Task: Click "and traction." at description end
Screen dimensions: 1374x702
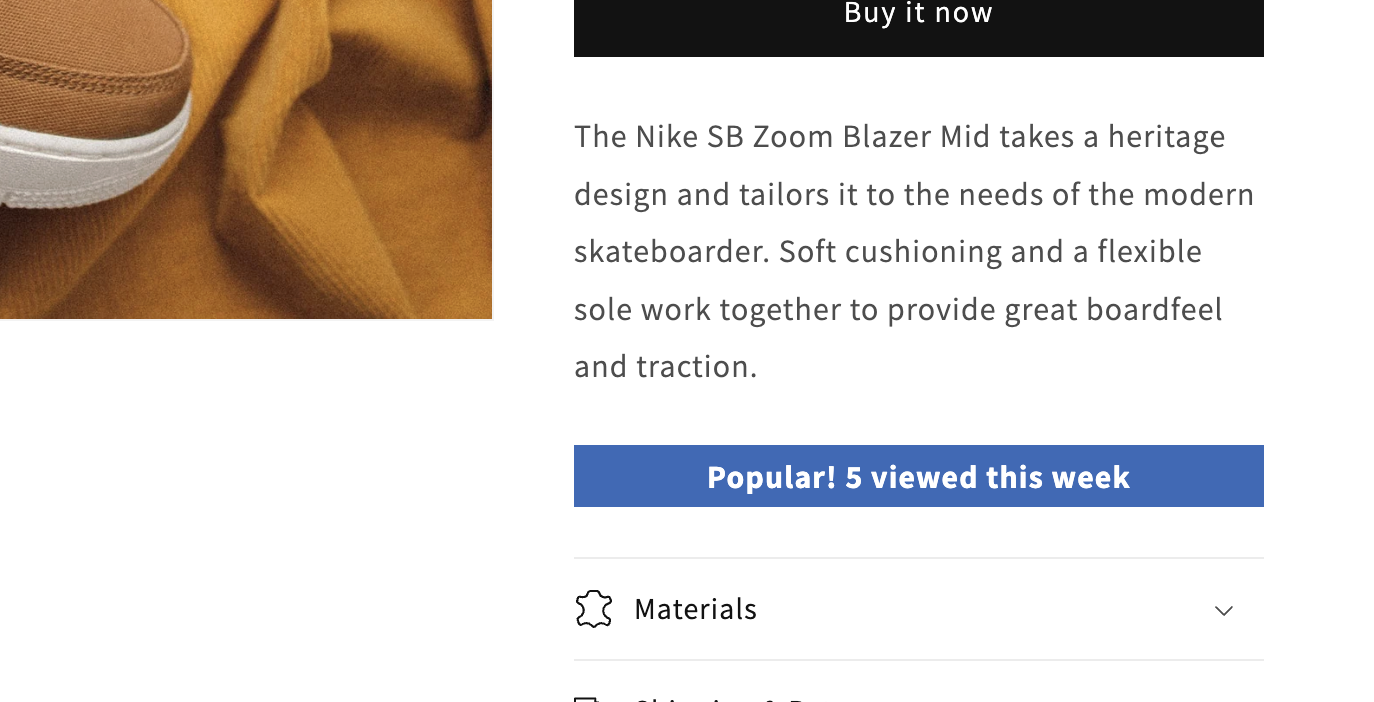Action: (665, 366)
